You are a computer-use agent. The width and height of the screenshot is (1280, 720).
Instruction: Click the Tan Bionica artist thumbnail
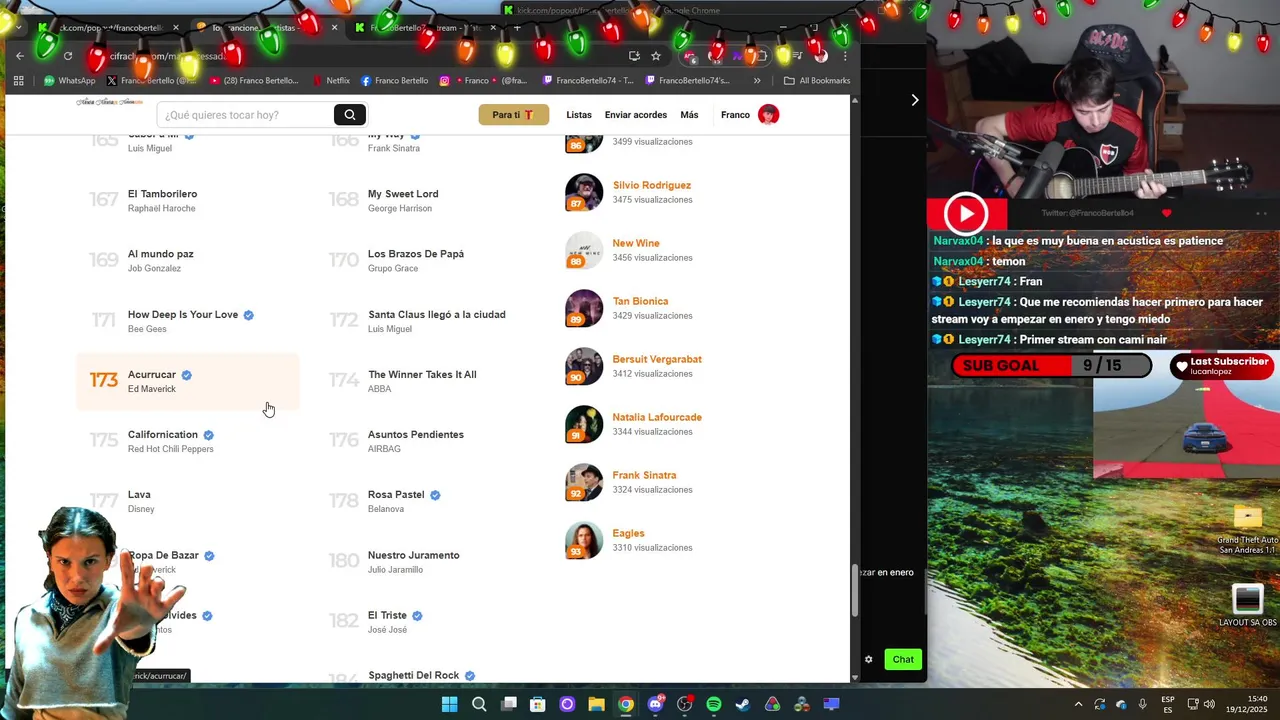(584, 308)
